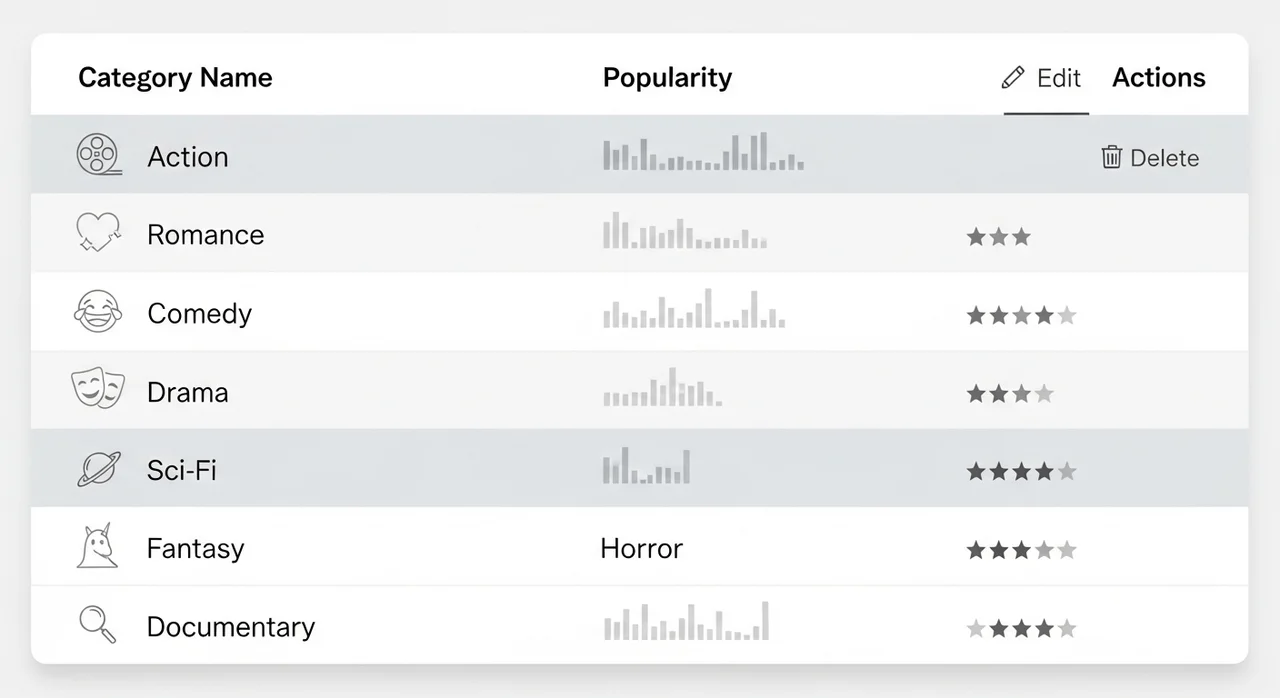Click the Documentary popularity bar chart
The width and height of the screenshot is (1280, 698).
coord(686,622)
